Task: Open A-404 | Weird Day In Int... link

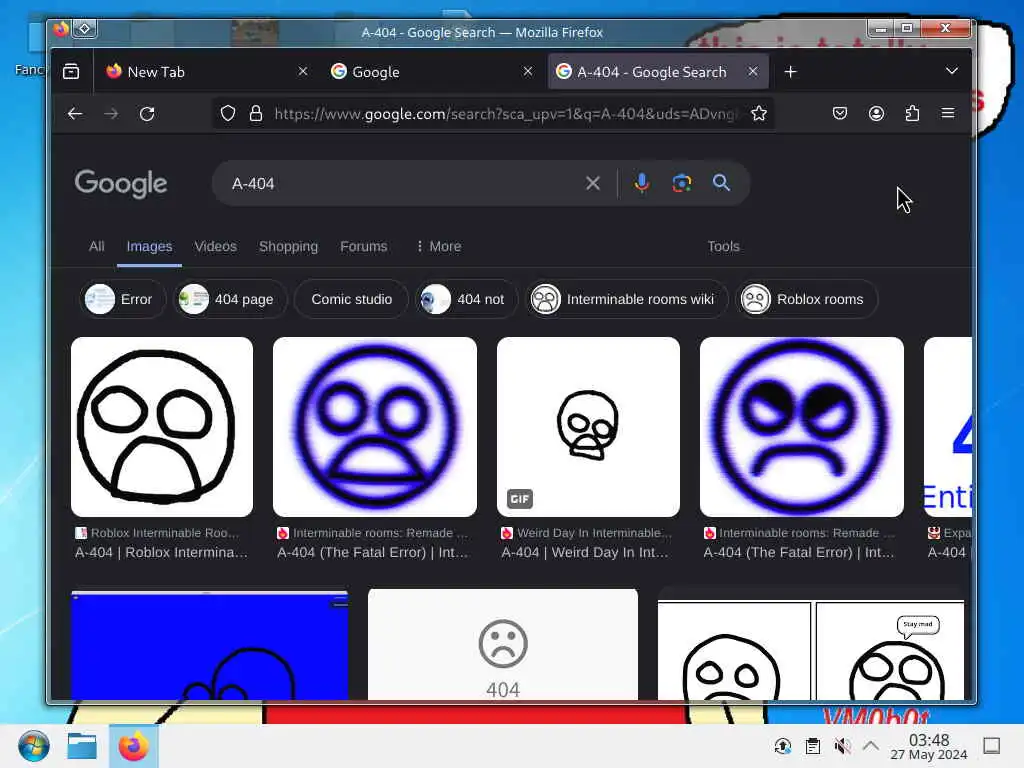Action: tap(585, 552)
